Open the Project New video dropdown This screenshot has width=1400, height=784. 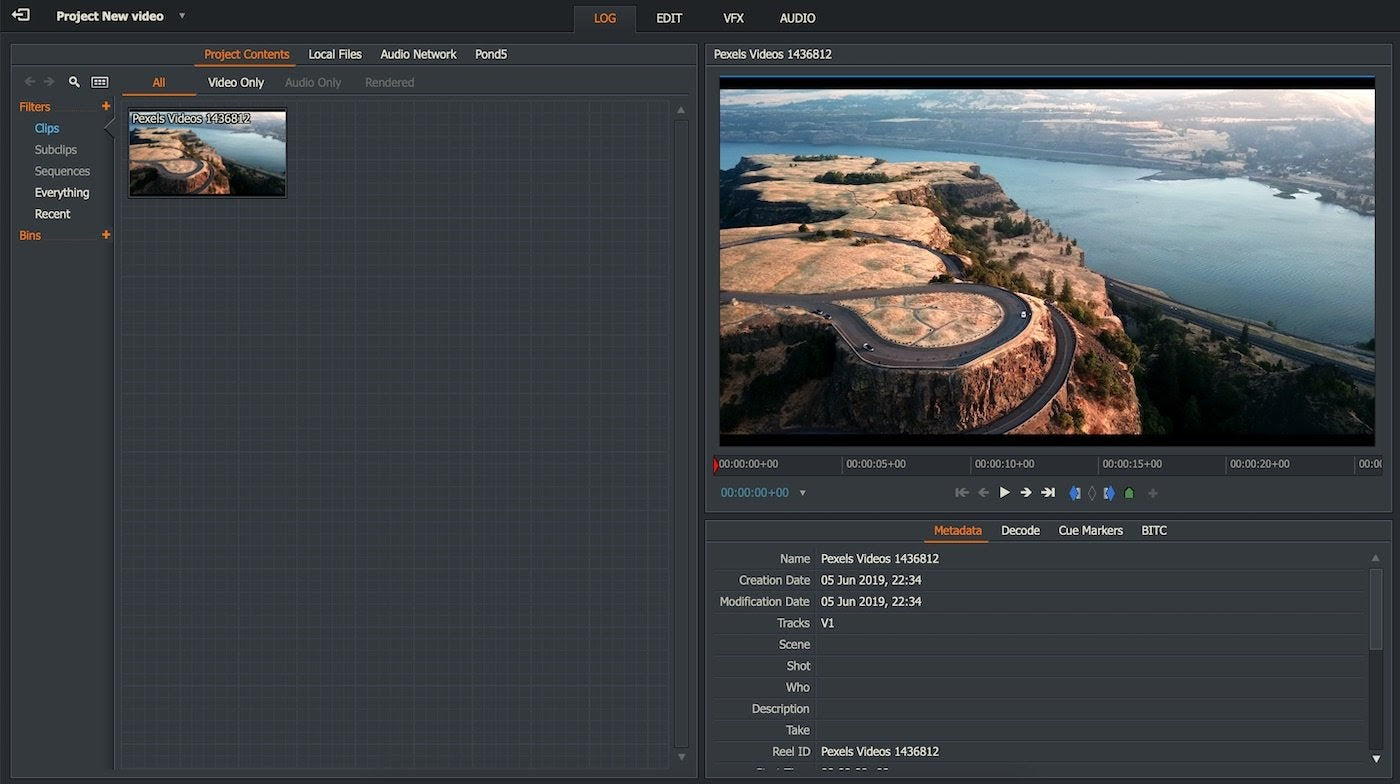tap(181, 16)
